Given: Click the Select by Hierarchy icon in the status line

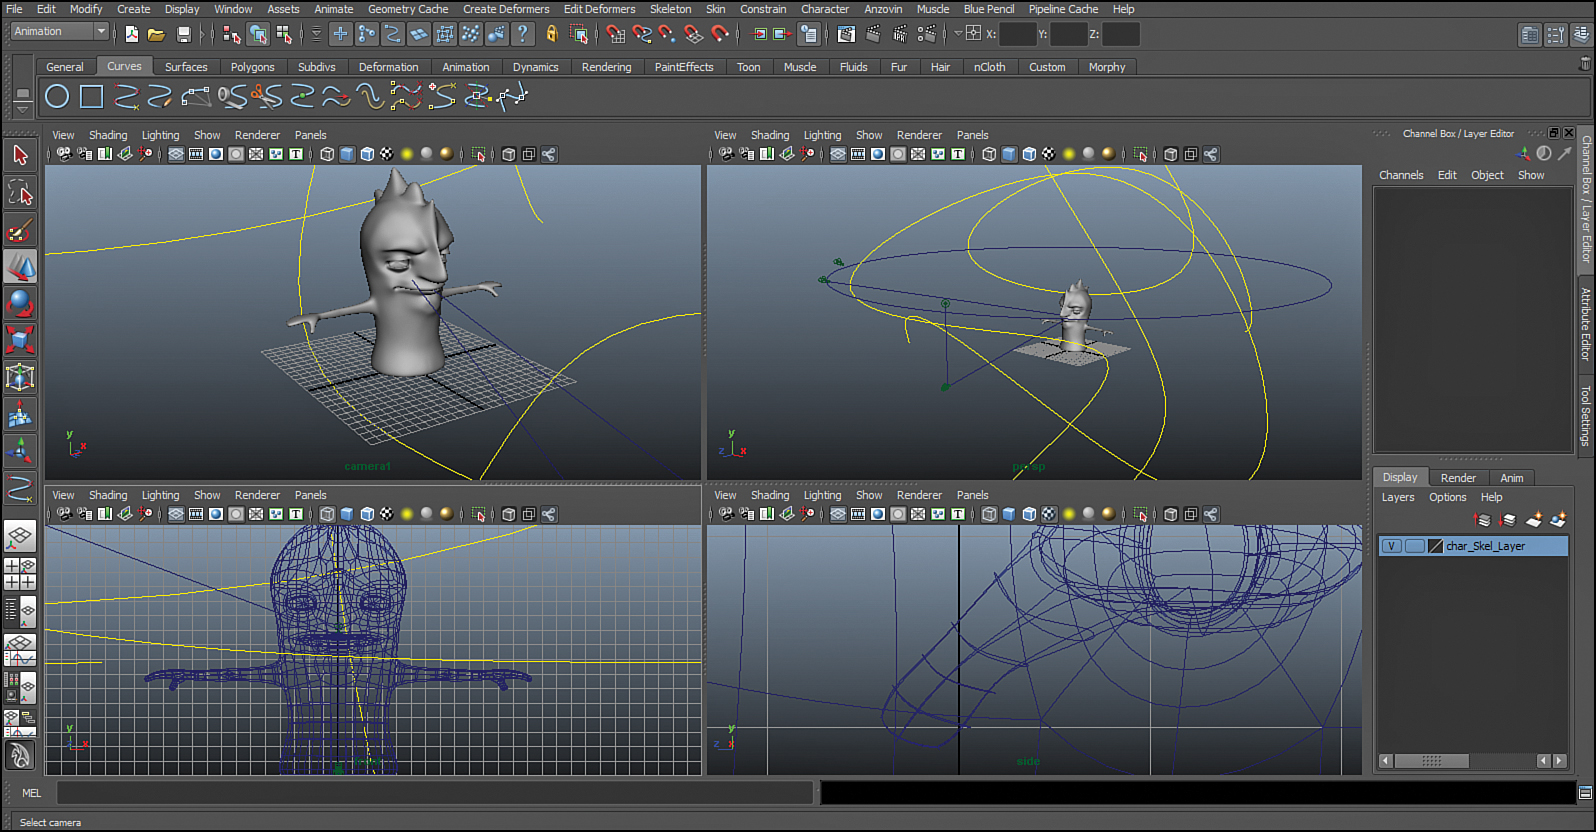Looking at the screenshot, I should tap(232, 34).
